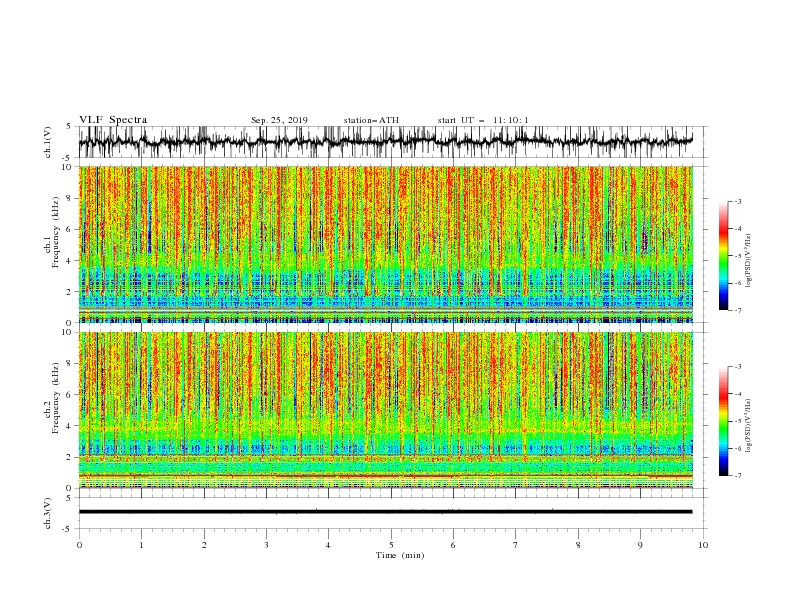Click time axis tick label "1"
The image size is (792, 612).
[141, 545]
